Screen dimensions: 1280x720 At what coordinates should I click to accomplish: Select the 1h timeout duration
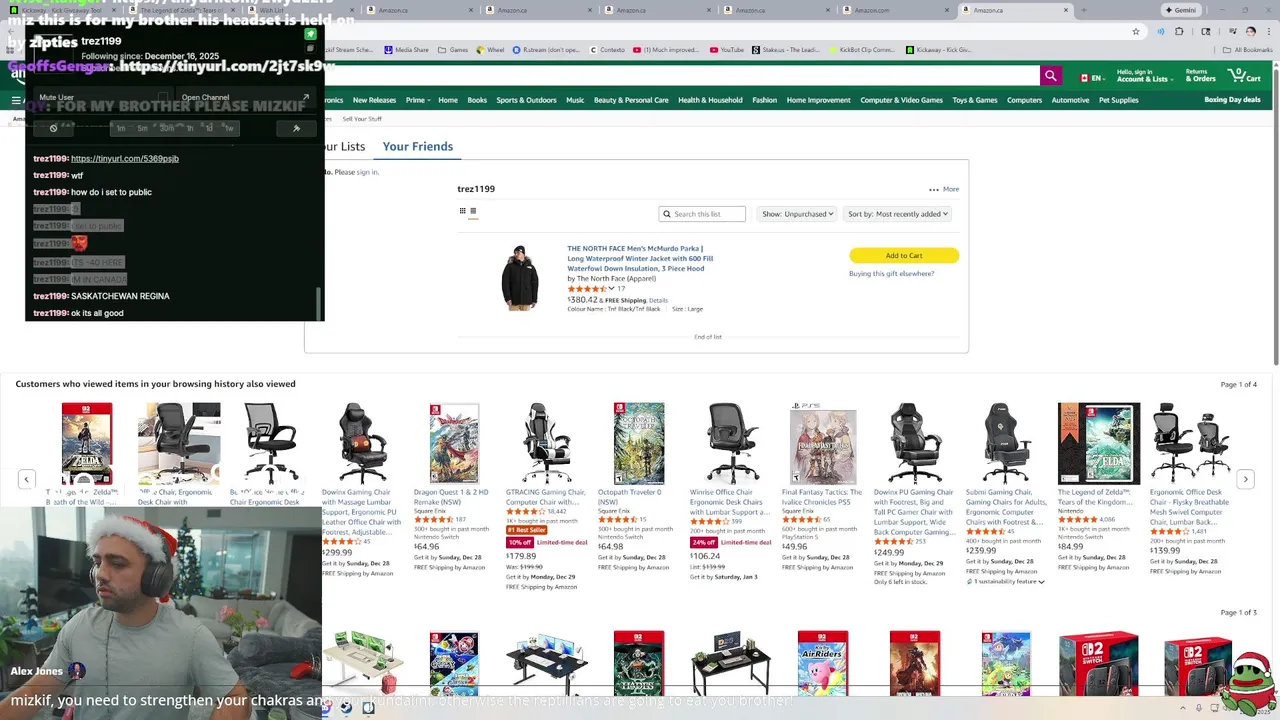(190, 128)
